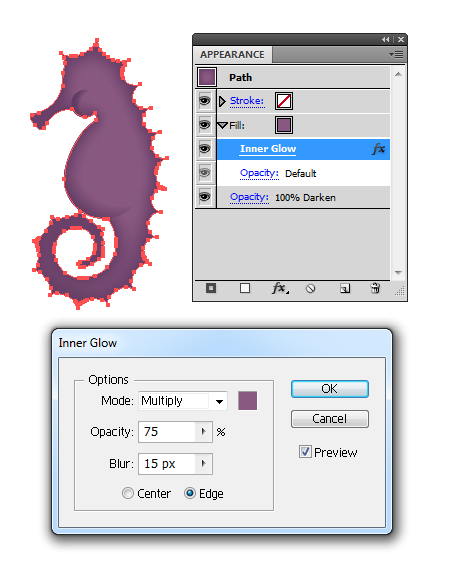Collapse the Fill disclosure triangle
Viewport: 451px width, 569px height.
pos(222,126)
